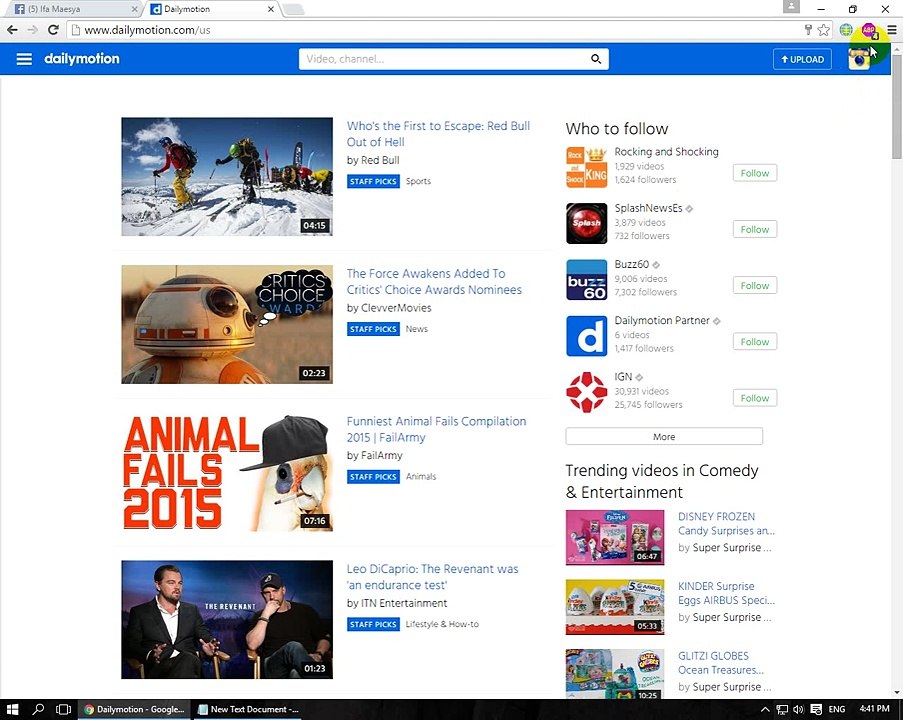Go forward with browser forward arrow
903x720 pixels.
[32, 30]
